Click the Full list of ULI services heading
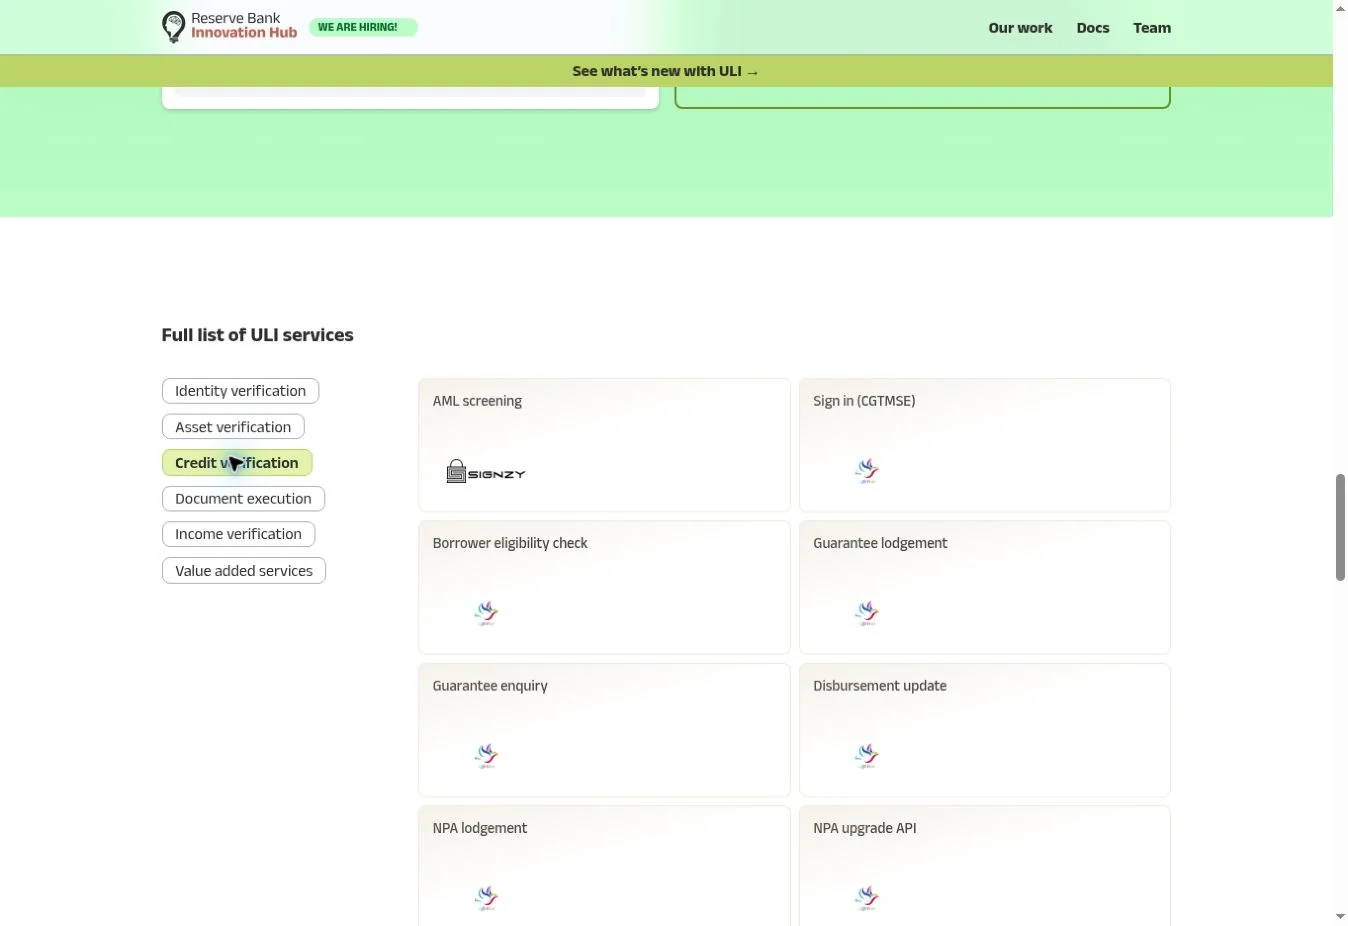Image resolution: width=1348 pixels, height=926 pixels. coord(258,335)
